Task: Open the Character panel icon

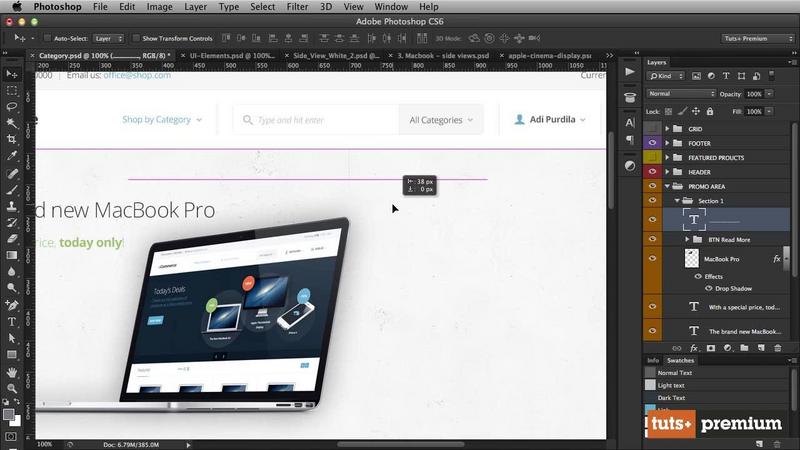Action: [x=630, y=122]
